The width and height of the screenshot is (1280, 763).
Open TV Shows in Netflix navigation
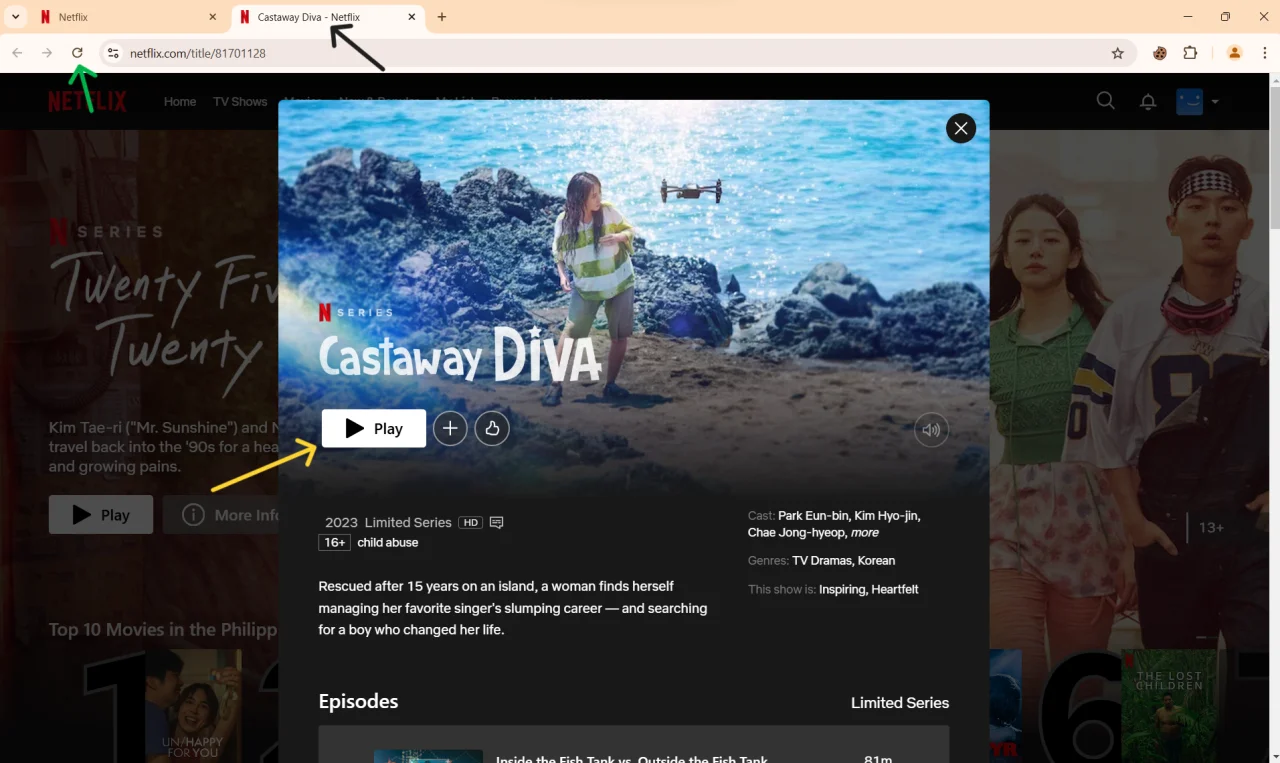(240, 101)
